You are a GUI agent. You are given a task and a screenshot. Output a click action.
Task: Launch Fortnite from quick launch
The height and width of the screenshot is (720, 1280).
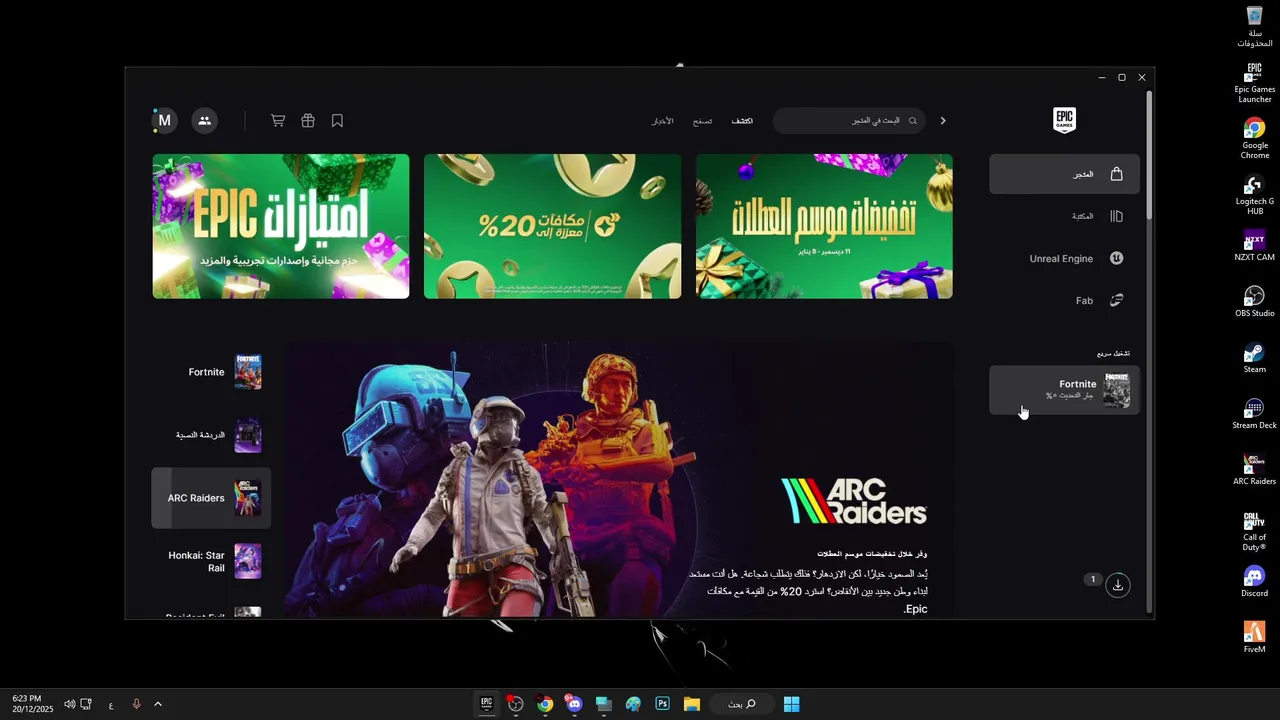1064,389
